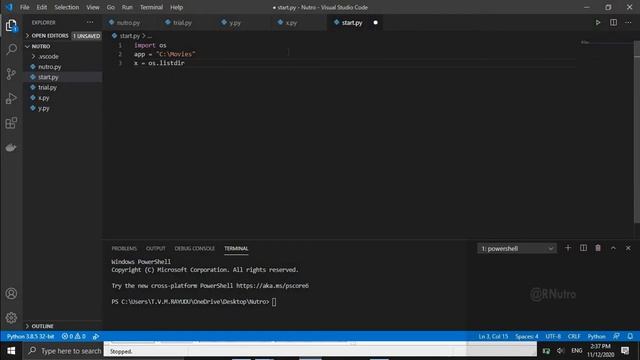Open the Run menu
Image resolution: width=640 pixels, height=360 pixels.
click(x=127, y=7)
